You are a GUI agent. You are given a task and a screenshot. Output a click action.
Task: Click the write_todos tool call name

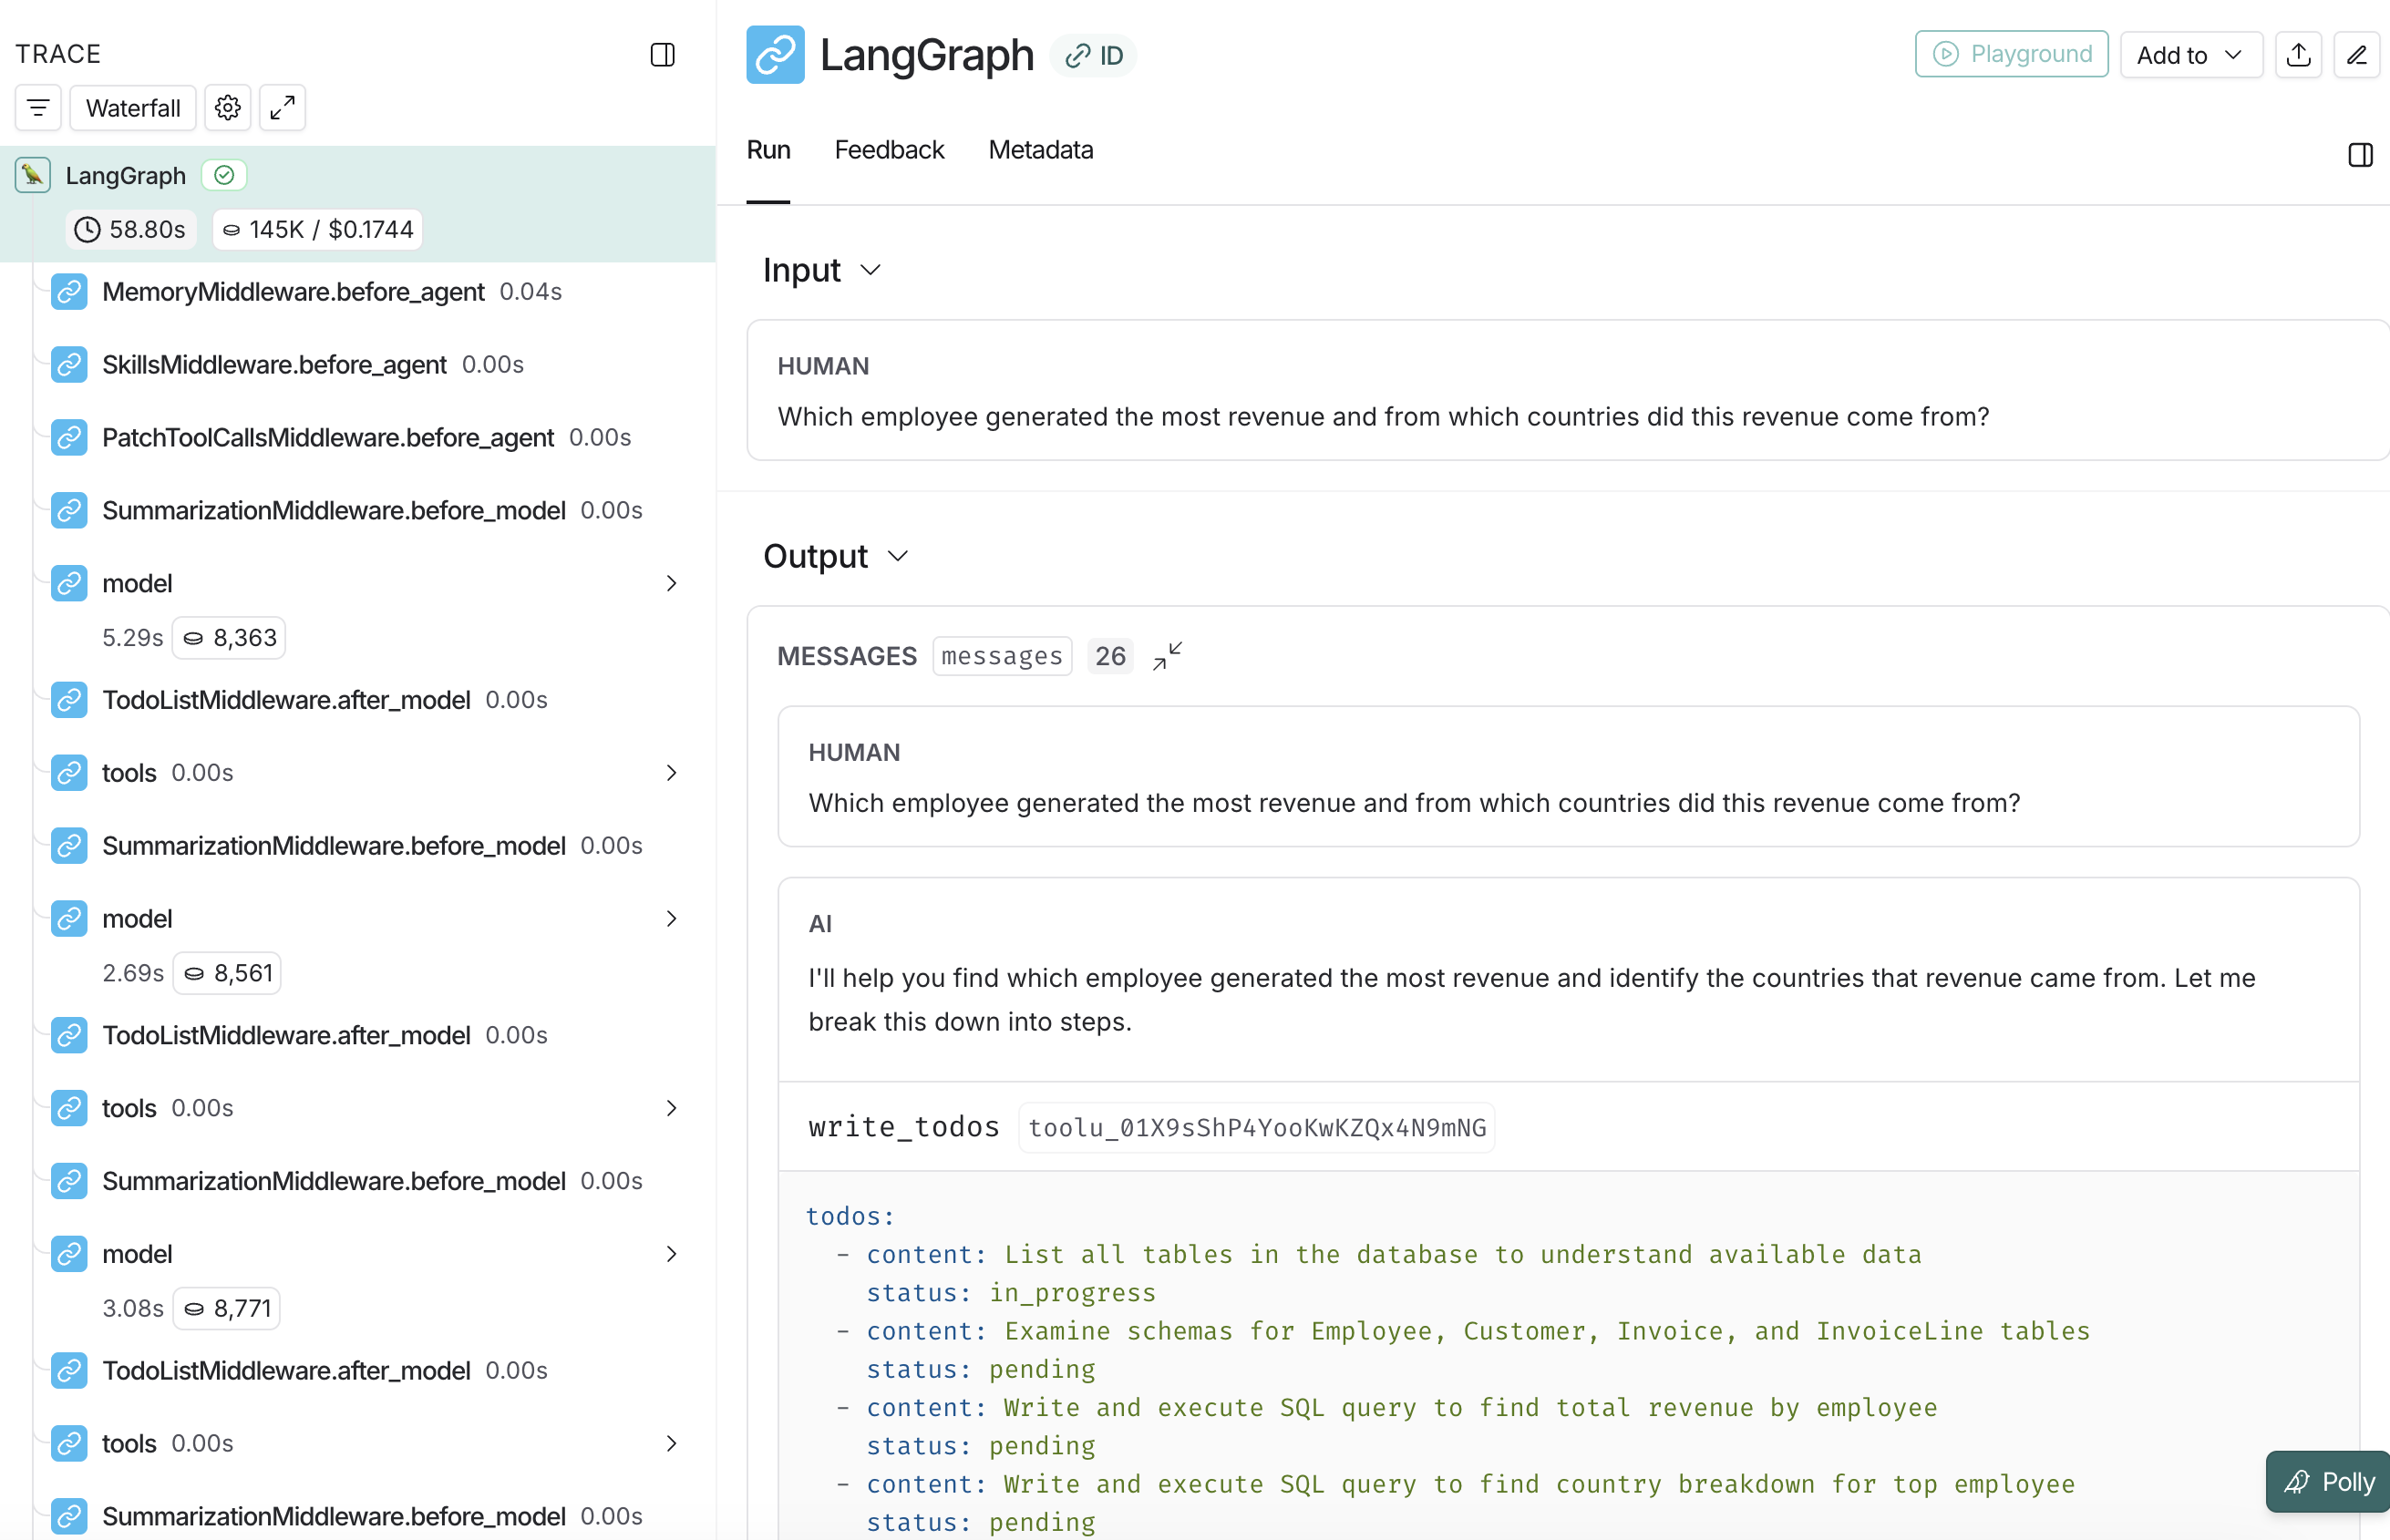point(904,1127)
